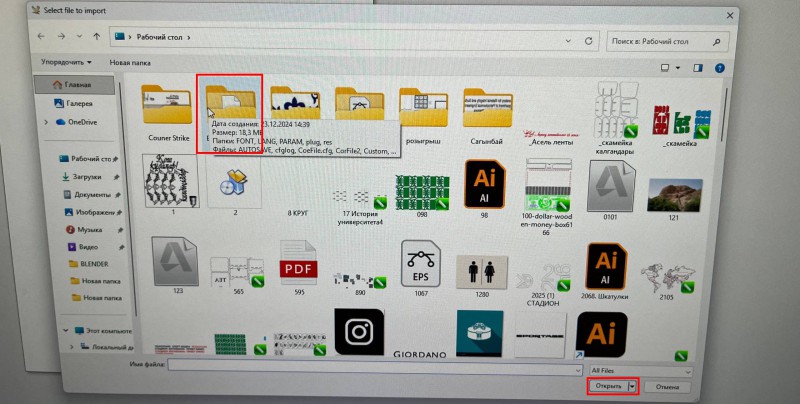Open Рабочий стол in the sidebar
Viewport: 800px width, 404px height.
pos(86,159)
